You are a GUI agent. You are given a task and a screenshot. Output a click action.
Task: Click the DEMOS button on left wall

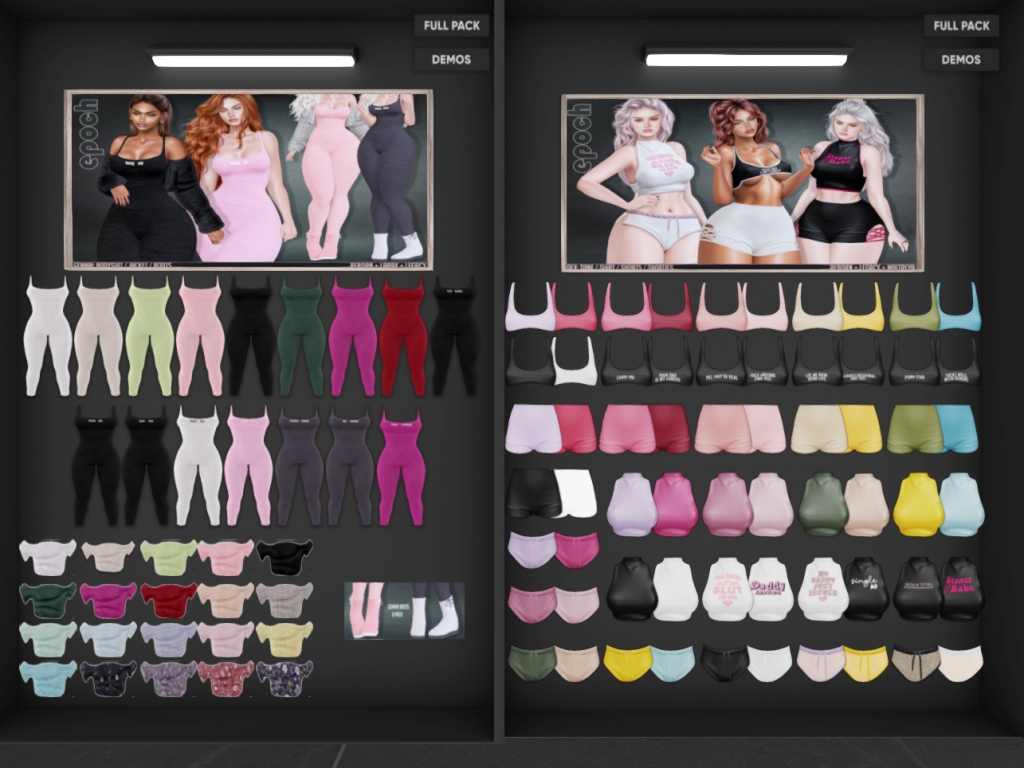click(451, 59)
